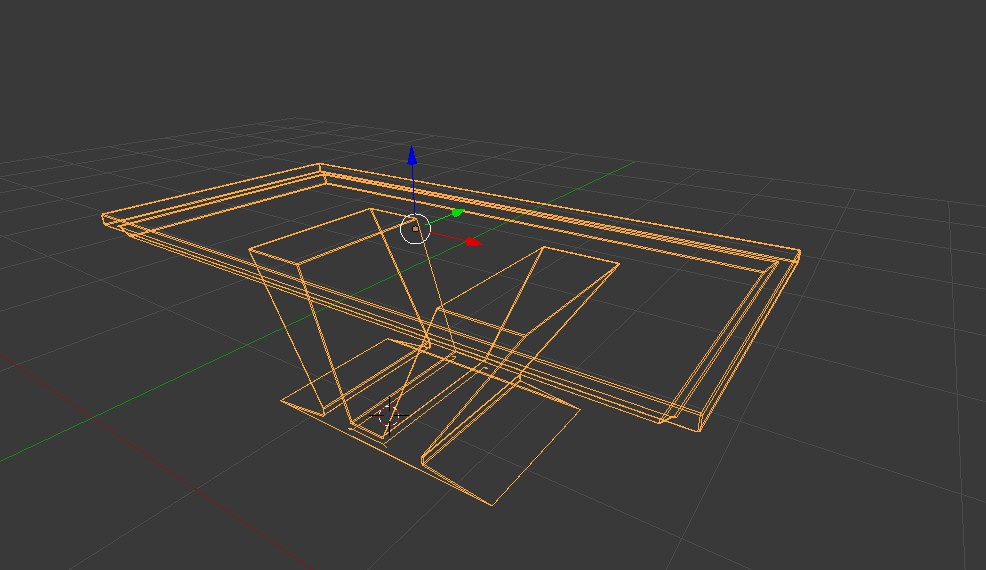Click the green Y-axis gizmo arrow

click(x=457, y=213)
